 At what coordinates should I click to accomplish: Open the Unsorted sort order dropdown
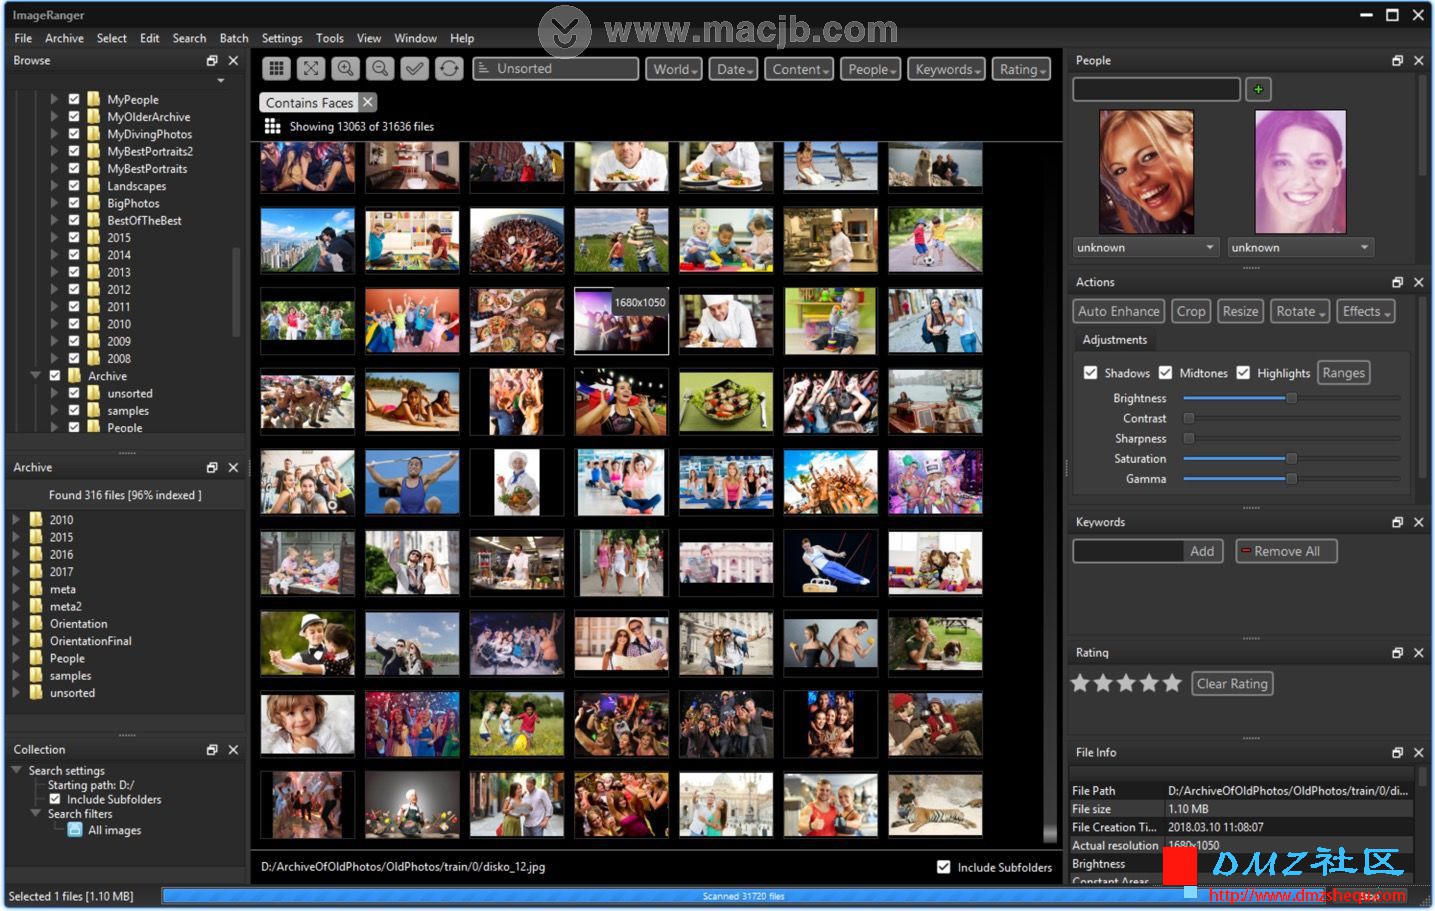[x=555, y=68]
